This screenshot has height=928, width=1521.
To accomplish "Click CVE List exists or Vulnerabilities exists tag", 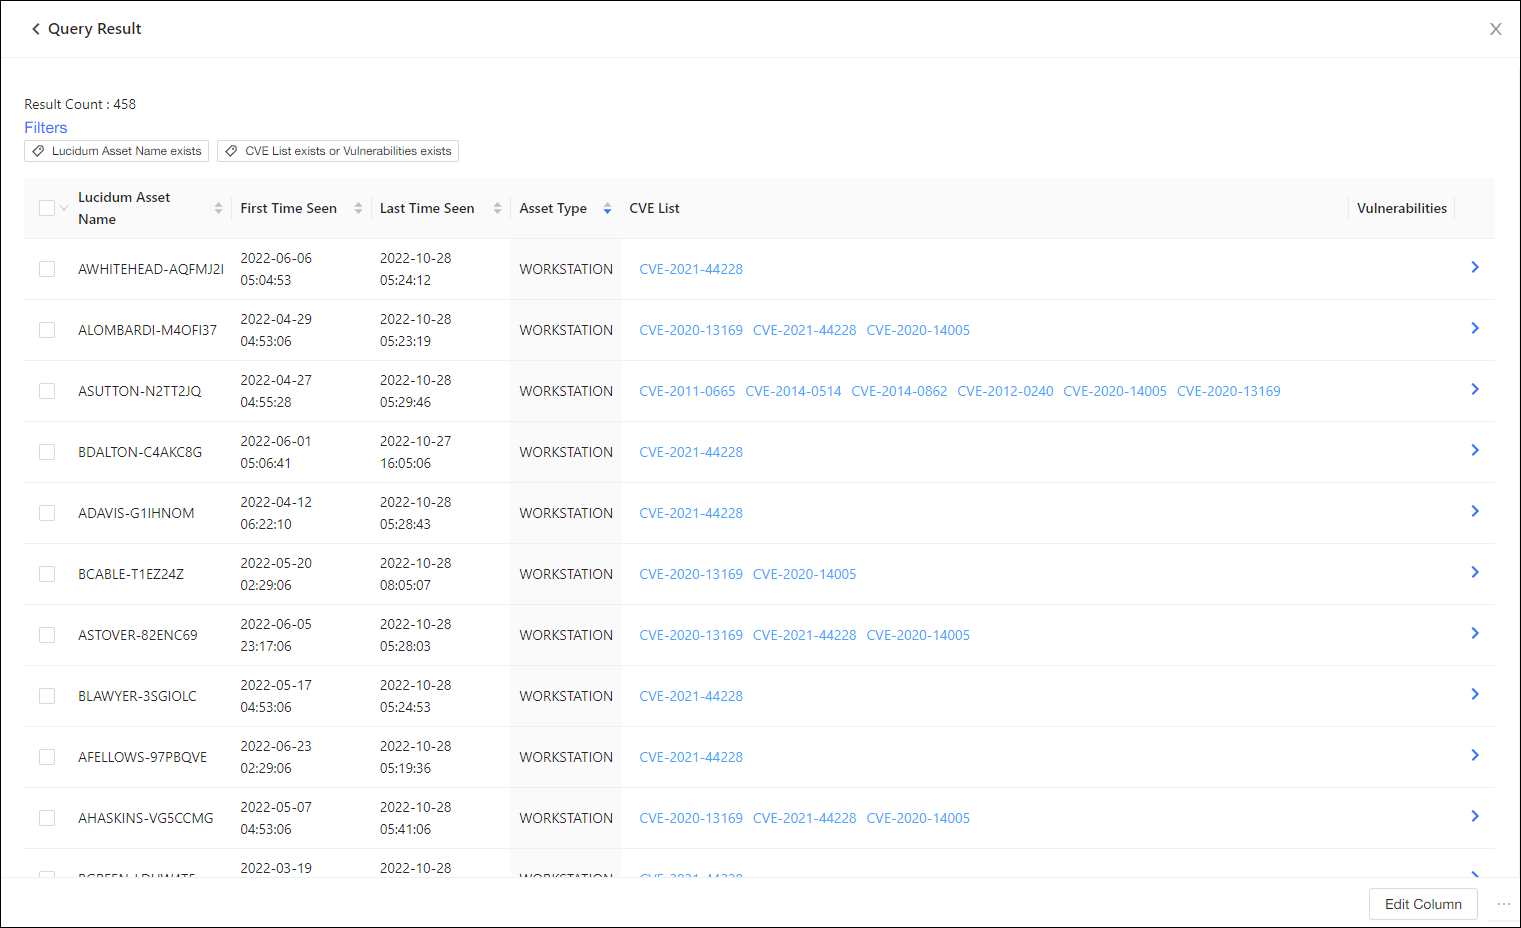I will tap(338, 151).
